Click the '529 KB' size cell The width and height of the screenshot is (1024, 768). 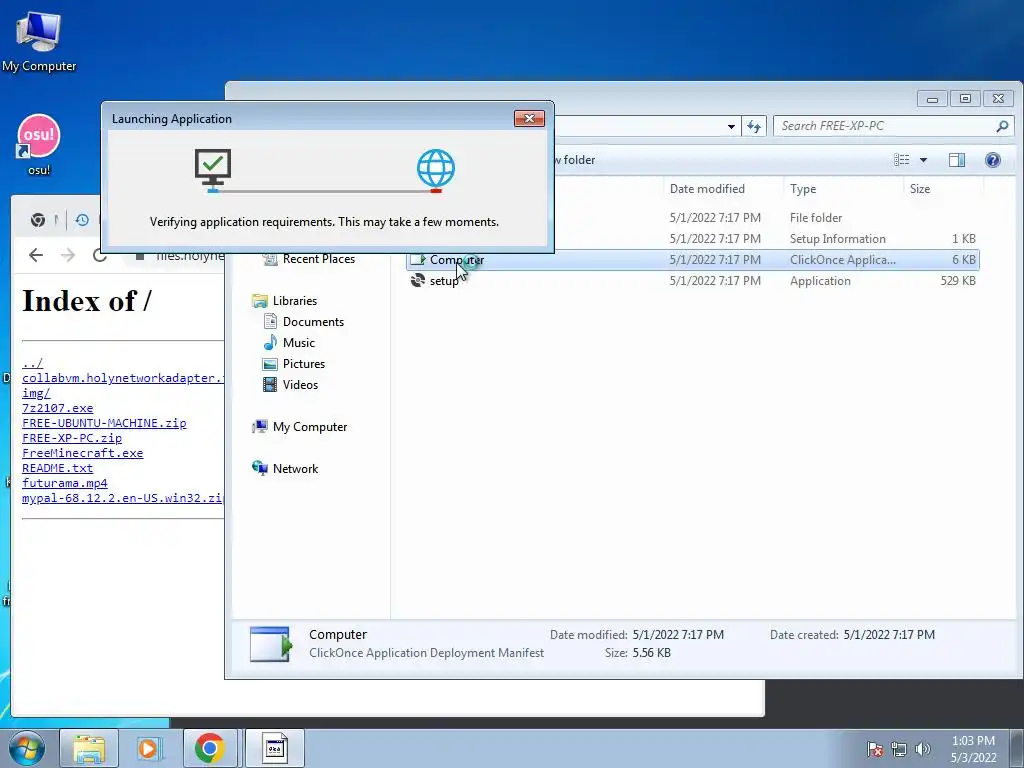(958, 281)
